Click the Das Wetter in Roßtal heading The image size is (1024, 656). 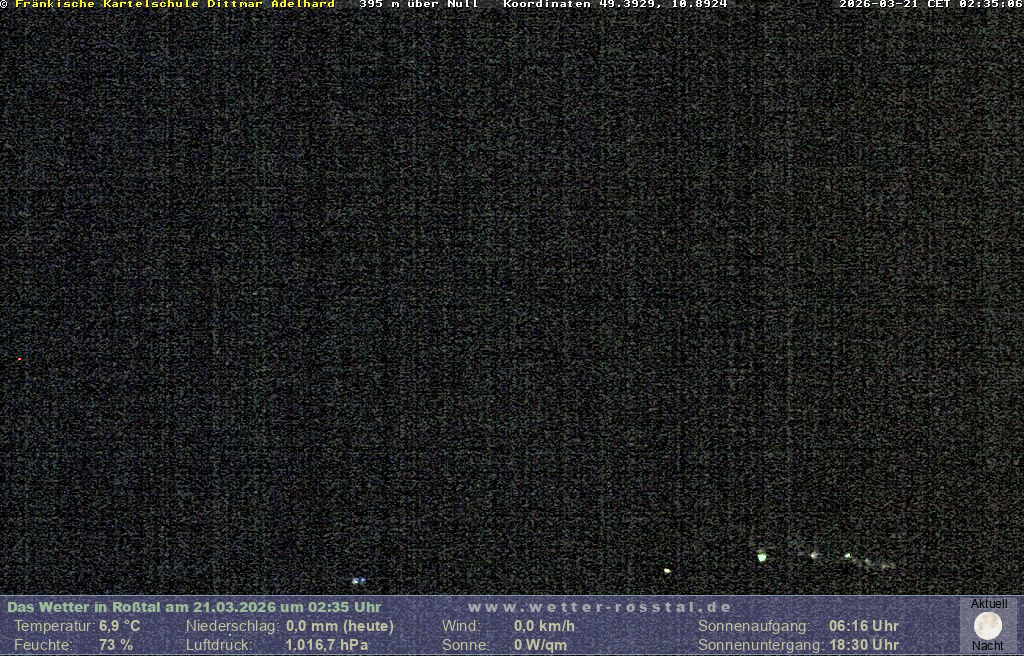(194, 607)
